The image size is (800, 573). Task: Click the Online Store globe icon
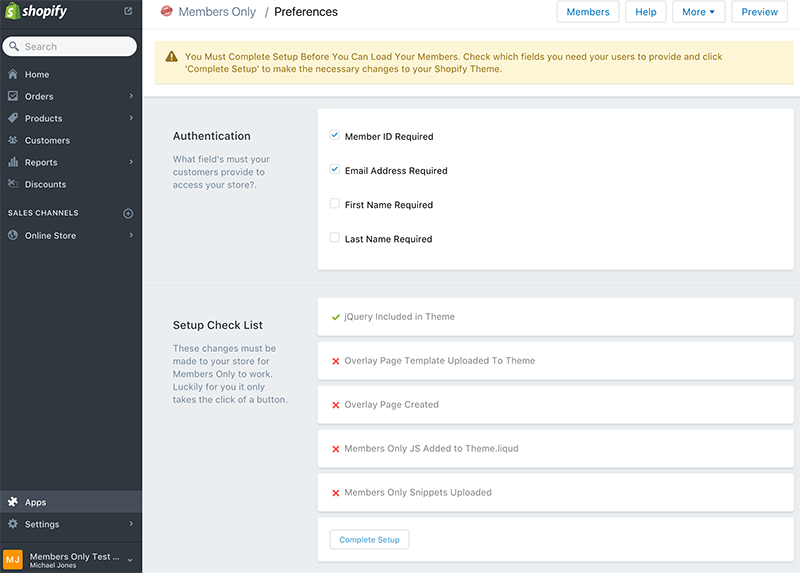tap(13, 235)
